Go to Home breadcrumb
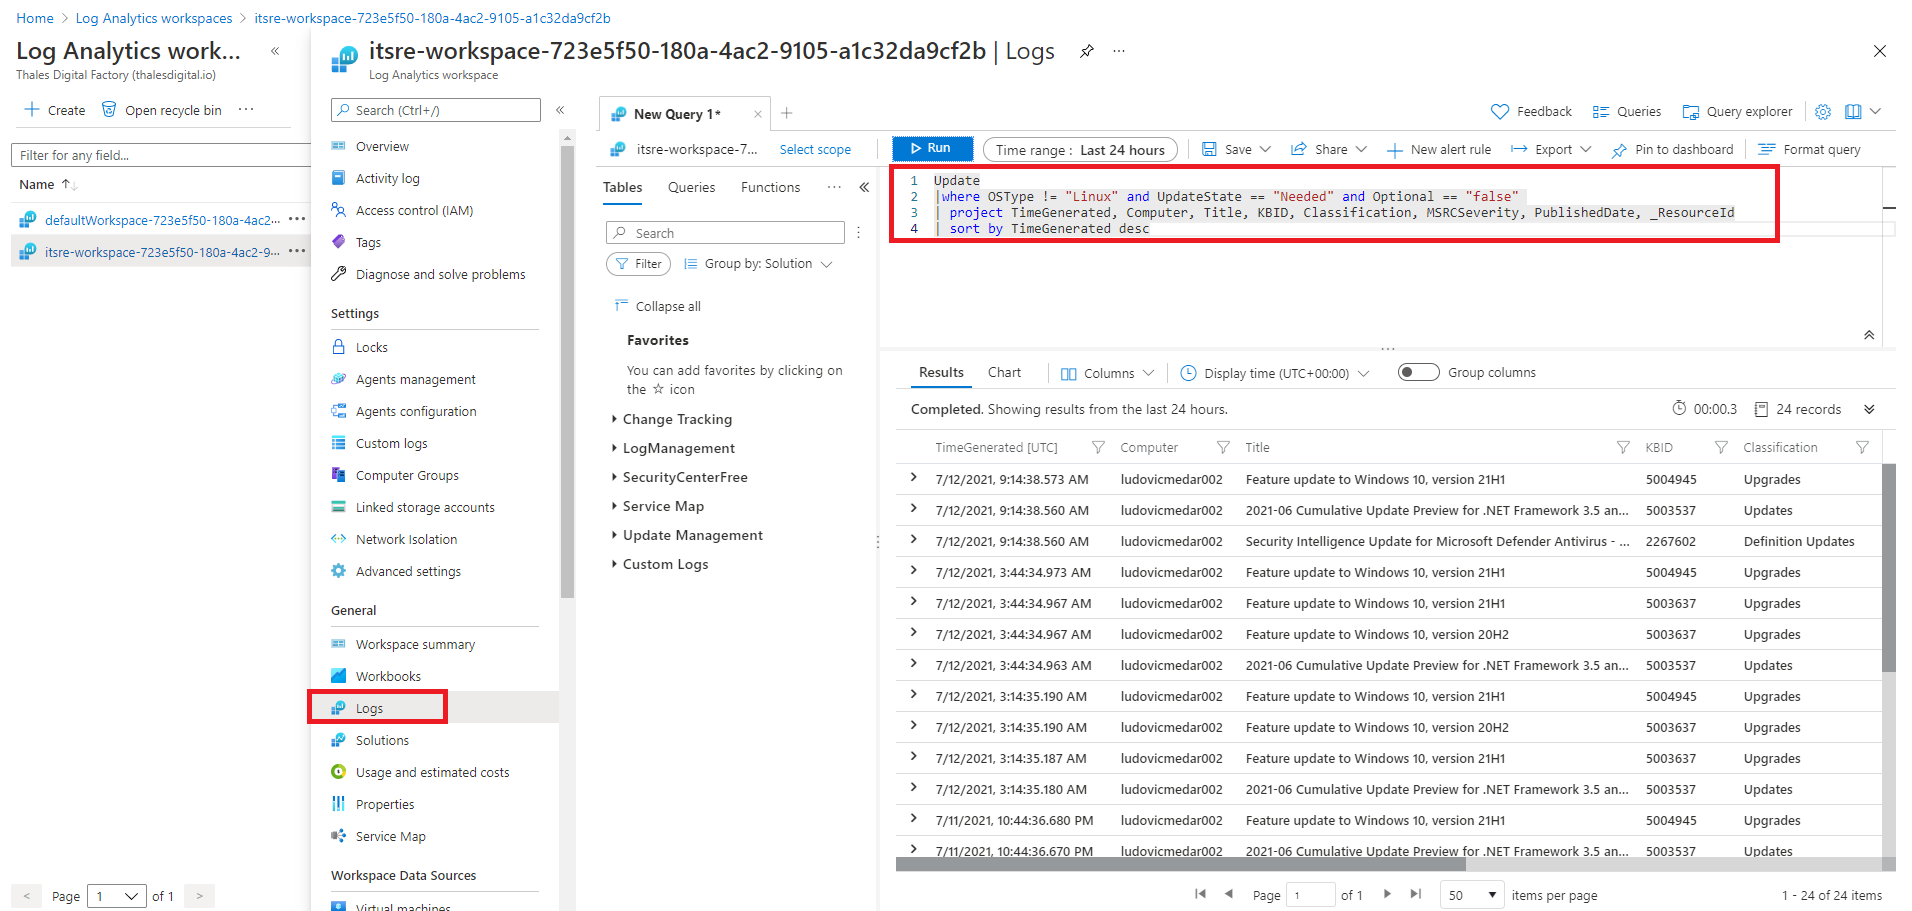The height and width of the screenshot is (911, 1912). pyautogui.click(x=35, y=18)
